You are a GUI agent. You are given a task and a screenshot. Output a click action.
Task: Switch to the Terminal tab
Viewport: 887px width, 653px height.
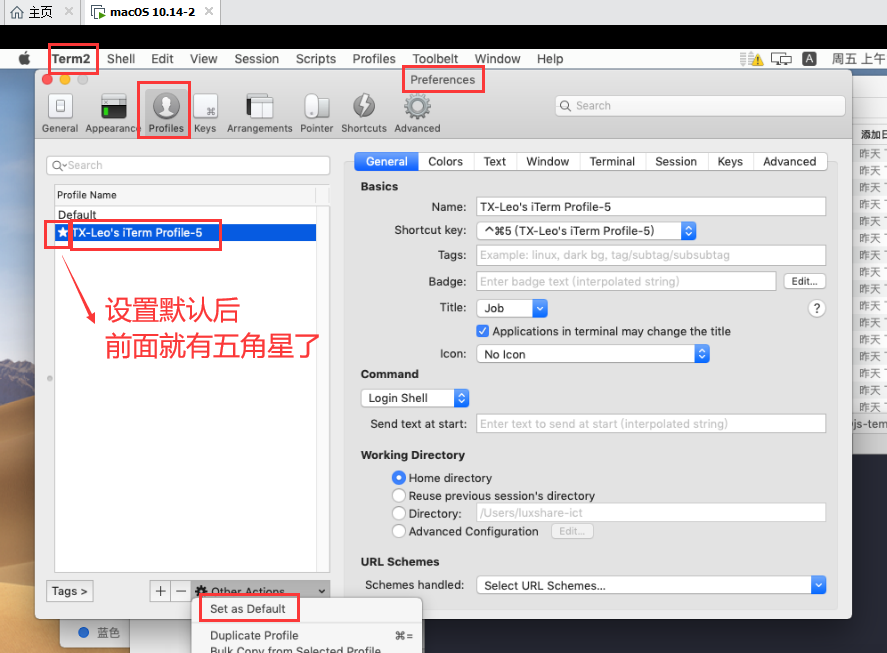click(x=612, y=161)
